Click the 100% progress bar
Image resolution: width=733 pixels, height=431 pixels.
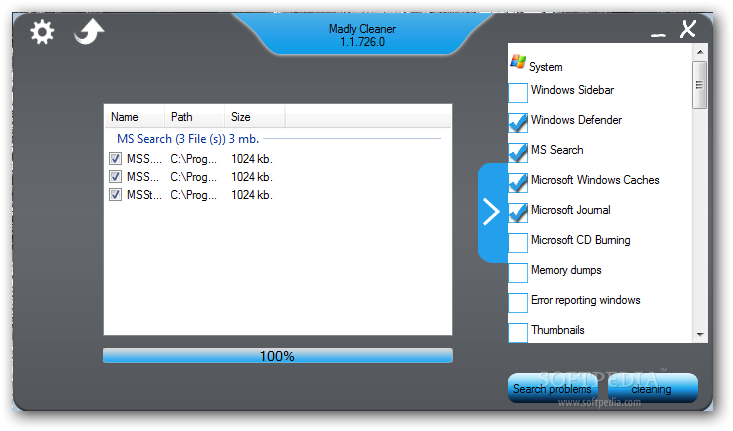[x=278, y=356]
